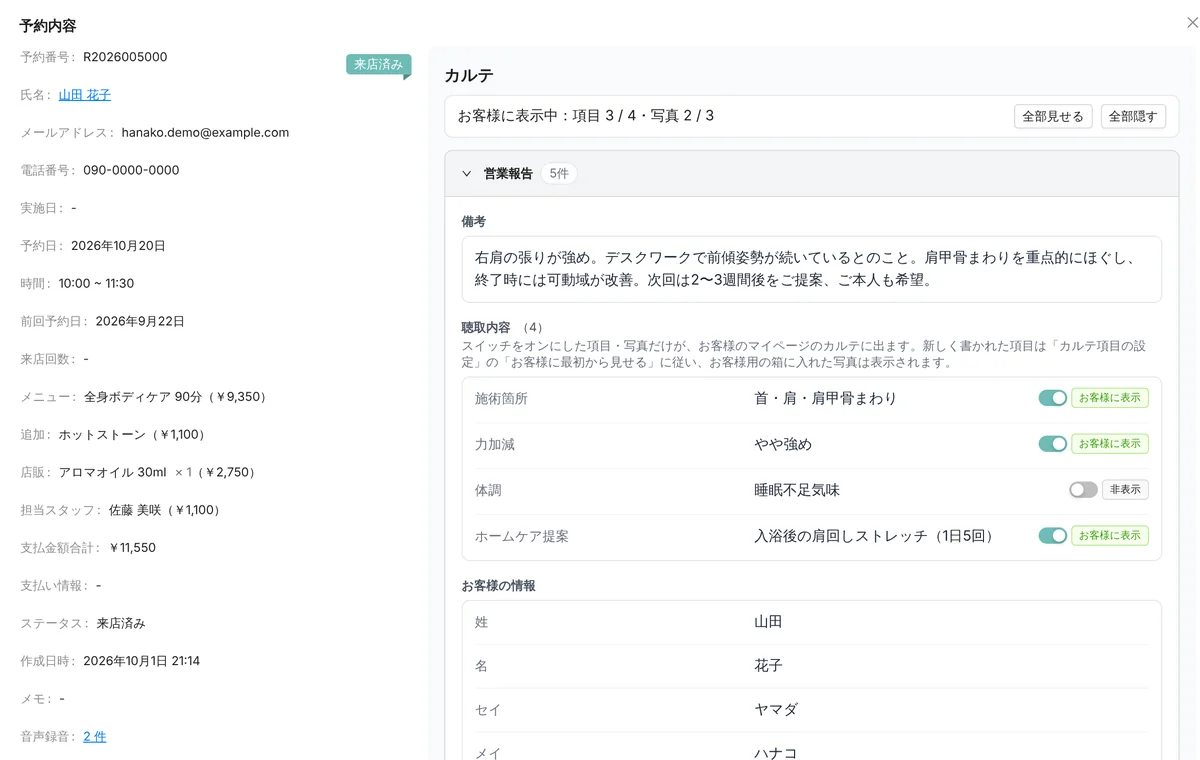Click the 来店済み status badge
Image resolution: width=1200 pixels, height=760 pixels.
pyautogui.click(x=379, y=65)
